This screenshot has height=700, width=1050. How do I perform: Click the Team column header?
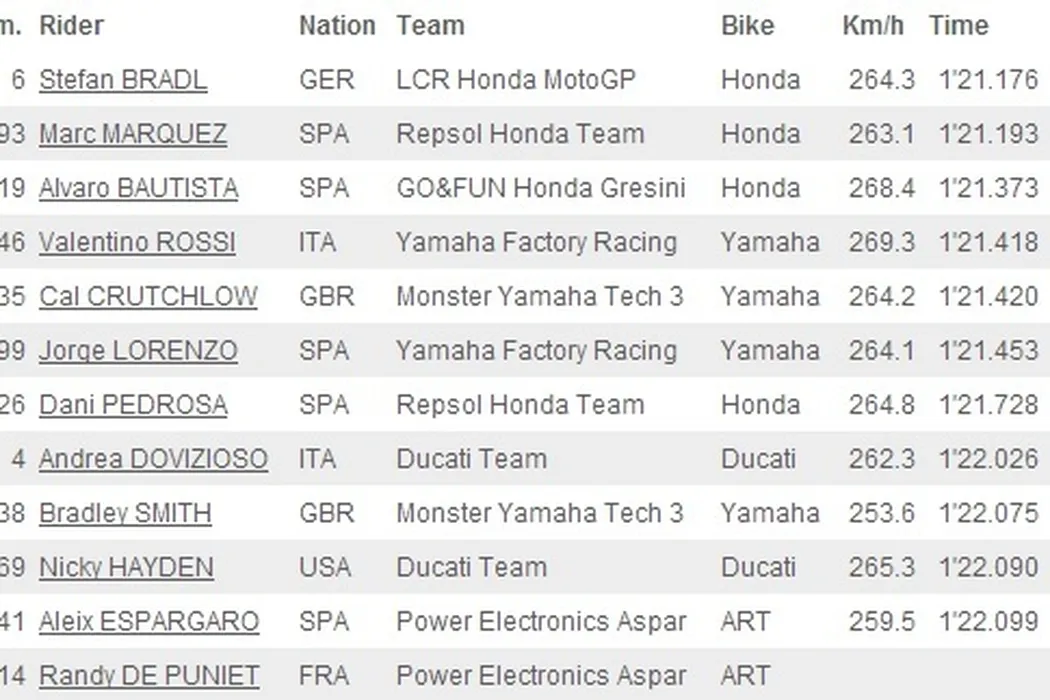click(x=430, y=25)
